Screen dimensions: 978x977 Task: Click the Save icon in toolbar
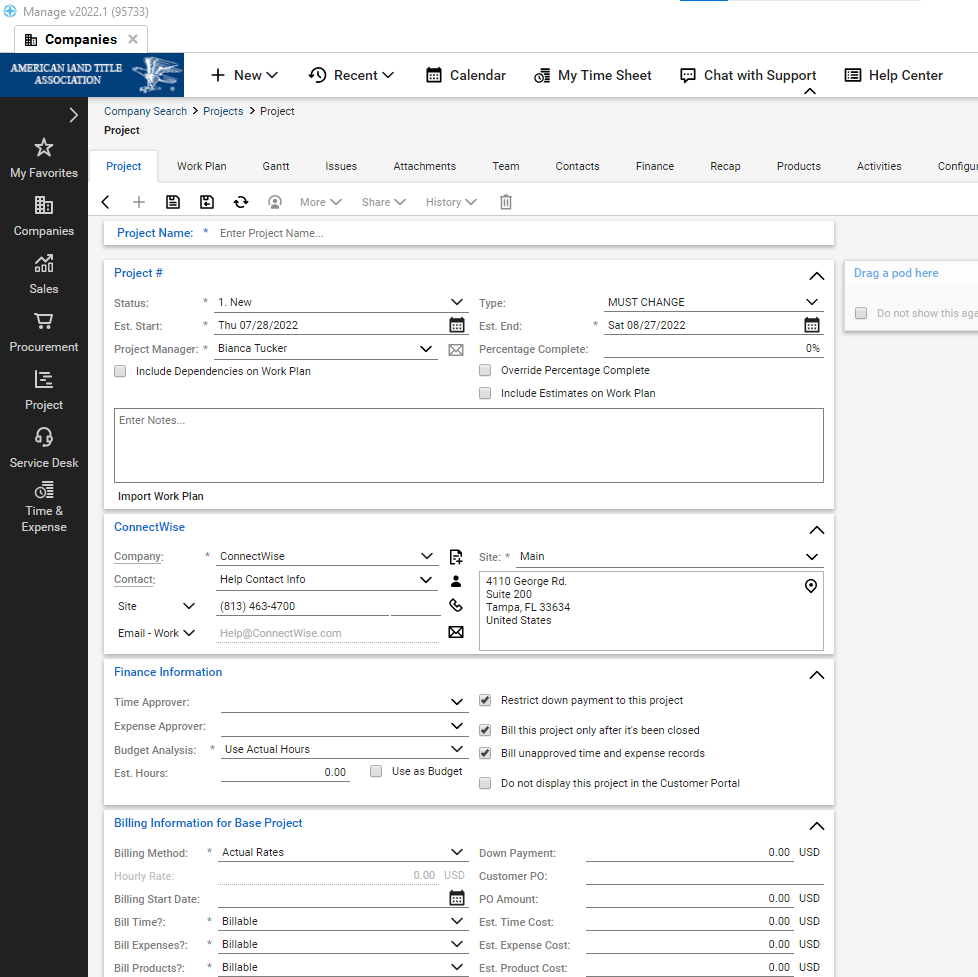click(173, 202)
